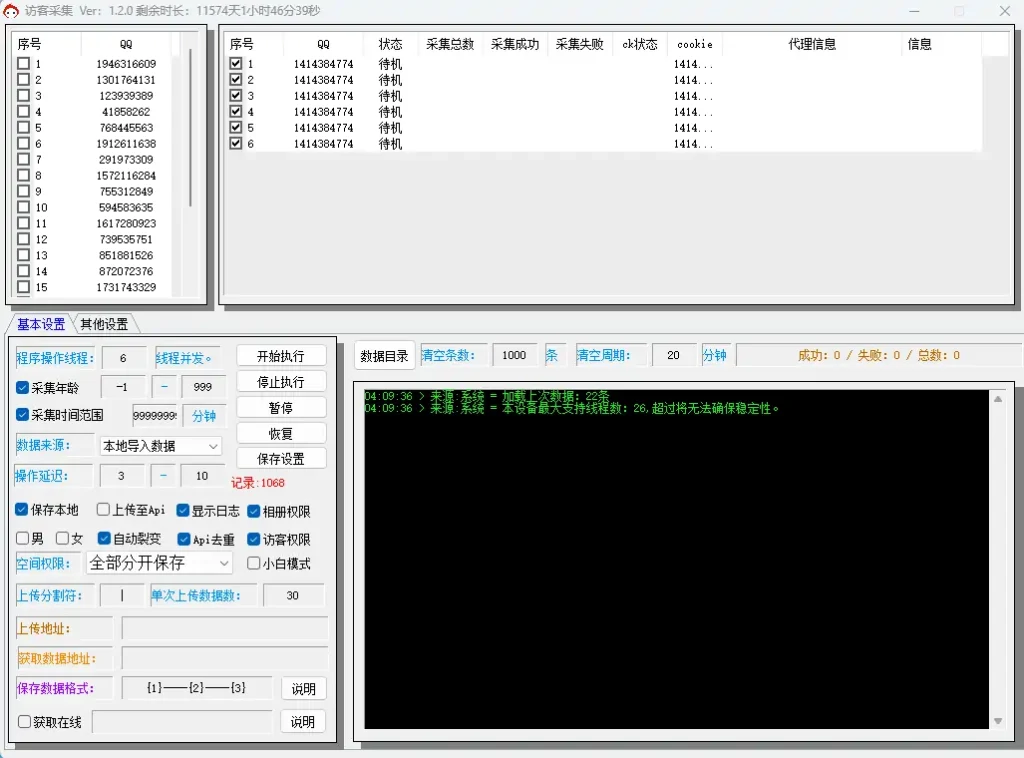Toggle the 显示日志 checkbox

[183, 511]
